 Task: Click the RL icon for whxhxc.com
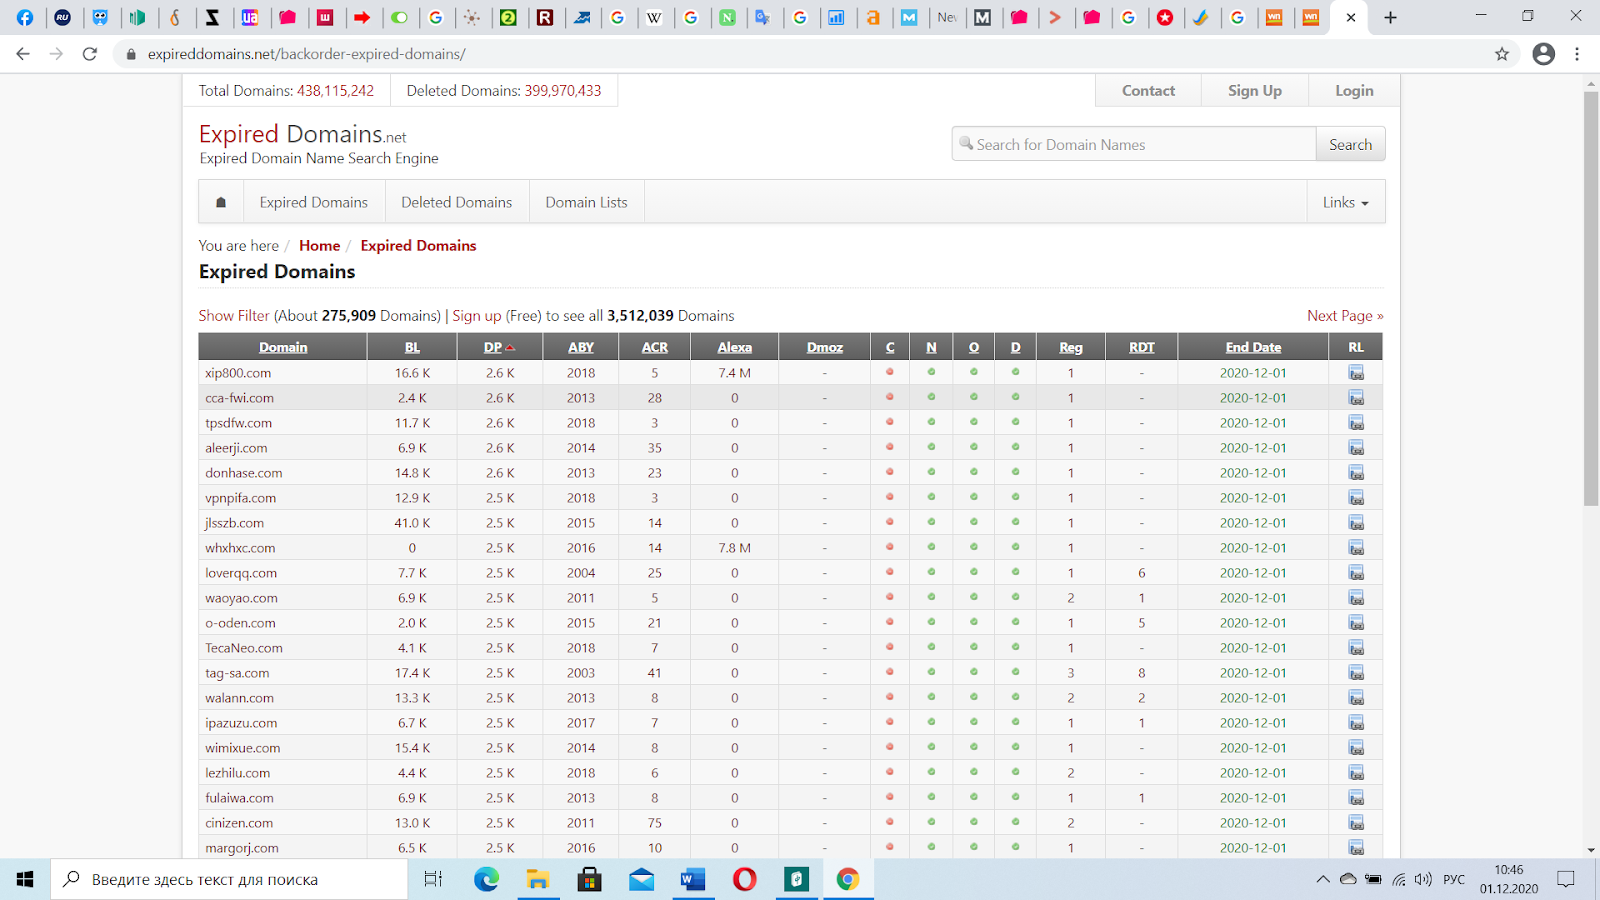pos(1356,547)
